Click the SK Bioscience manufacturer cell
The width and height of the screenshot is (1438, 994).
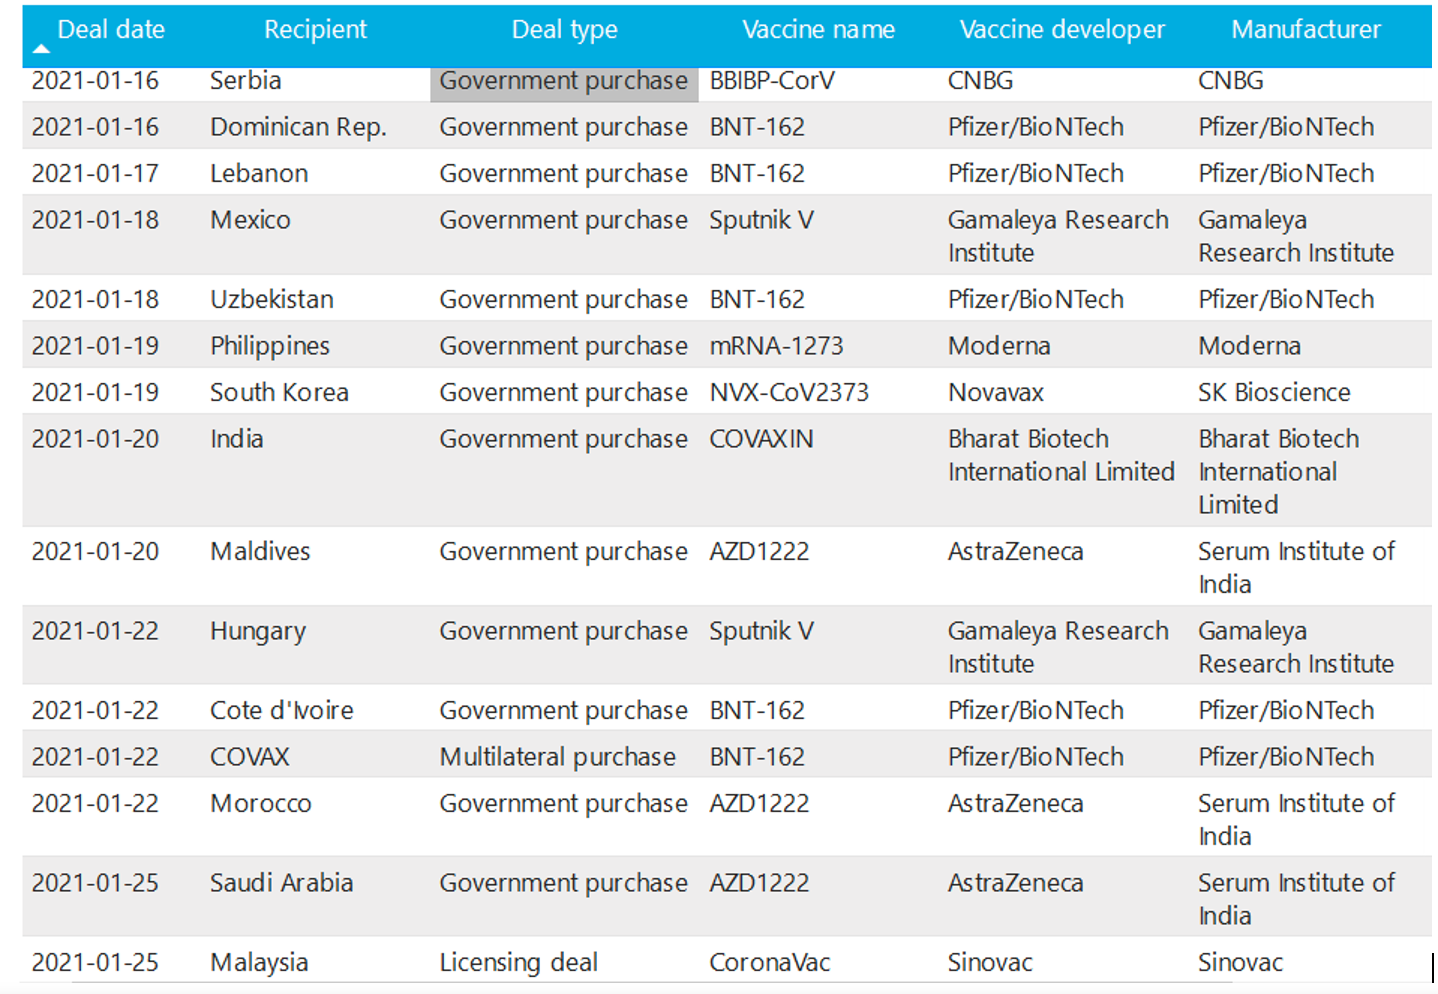(1274, 393)
